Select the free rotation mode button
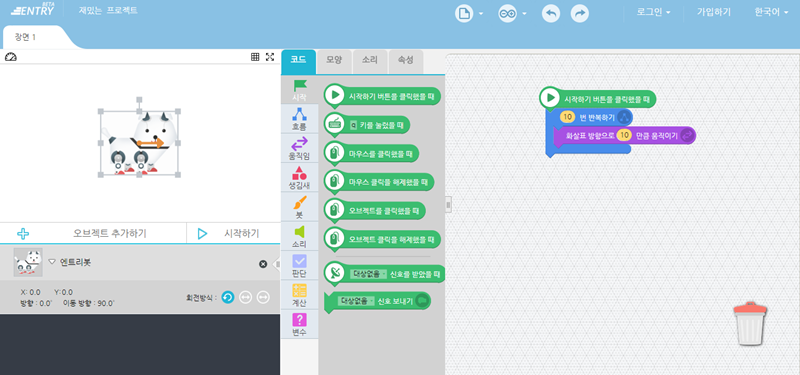 (x=228, y=297)
